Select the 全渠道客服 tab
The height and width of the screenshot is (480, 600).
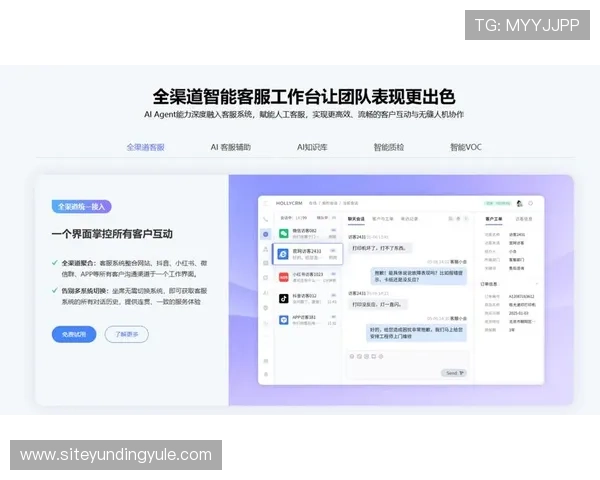(x=145, y=147)
